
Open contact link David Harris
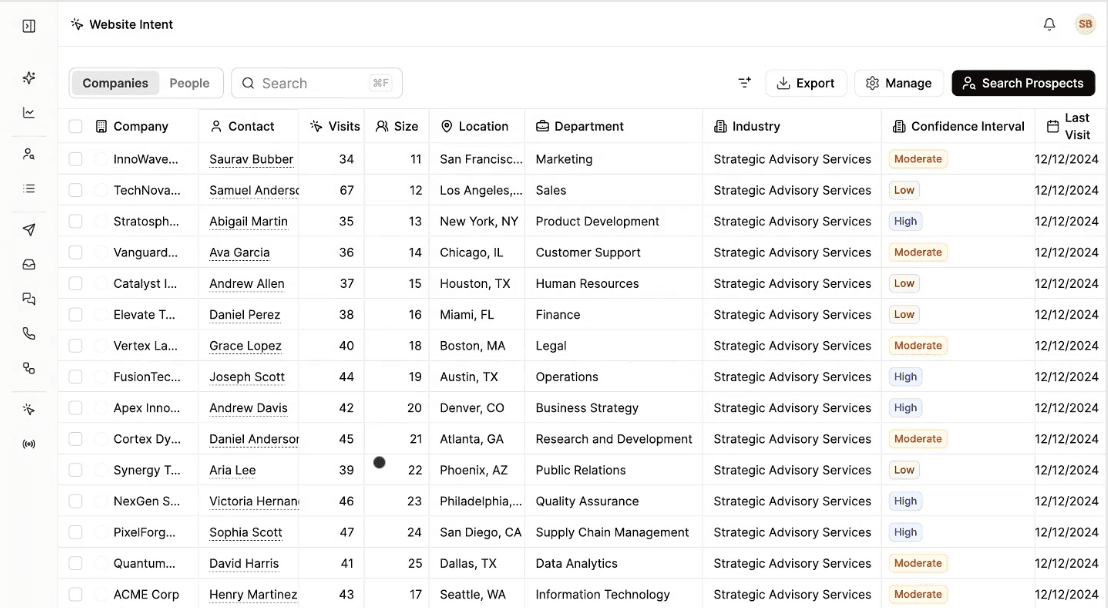tap(244, 563)
